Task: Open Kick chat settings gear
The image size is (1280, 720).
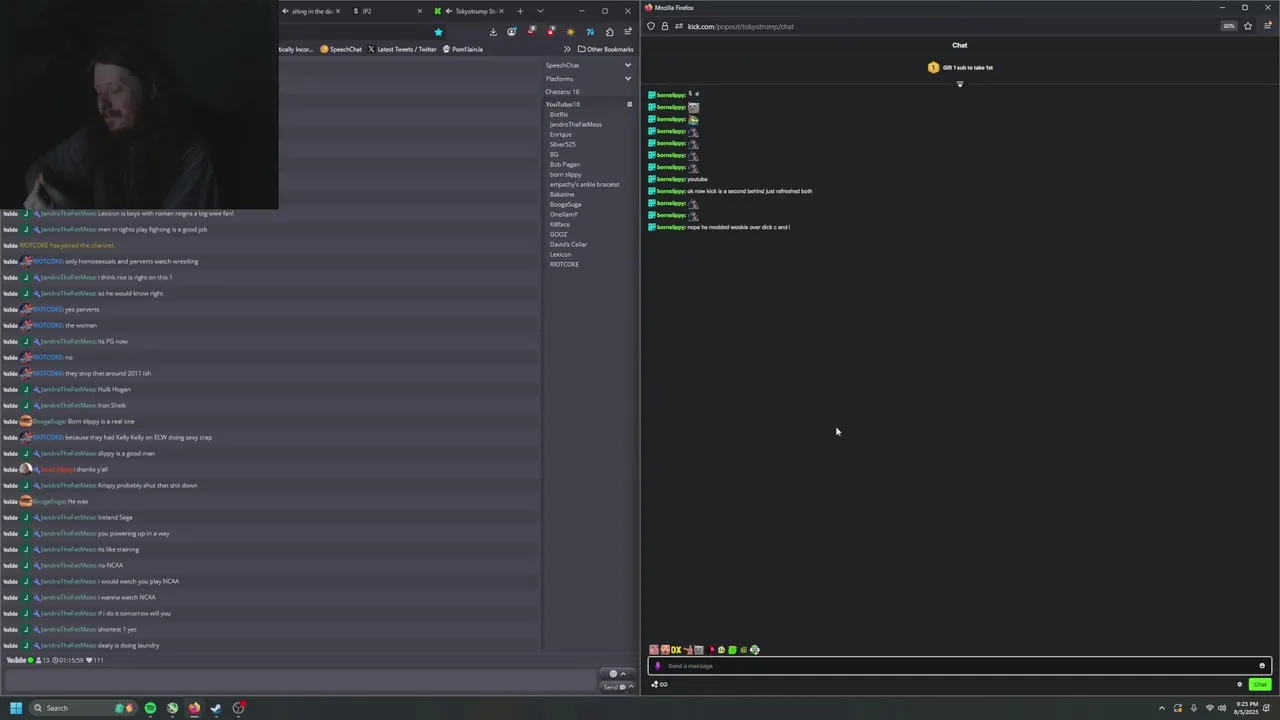Action: click(x=1240, y=685)
